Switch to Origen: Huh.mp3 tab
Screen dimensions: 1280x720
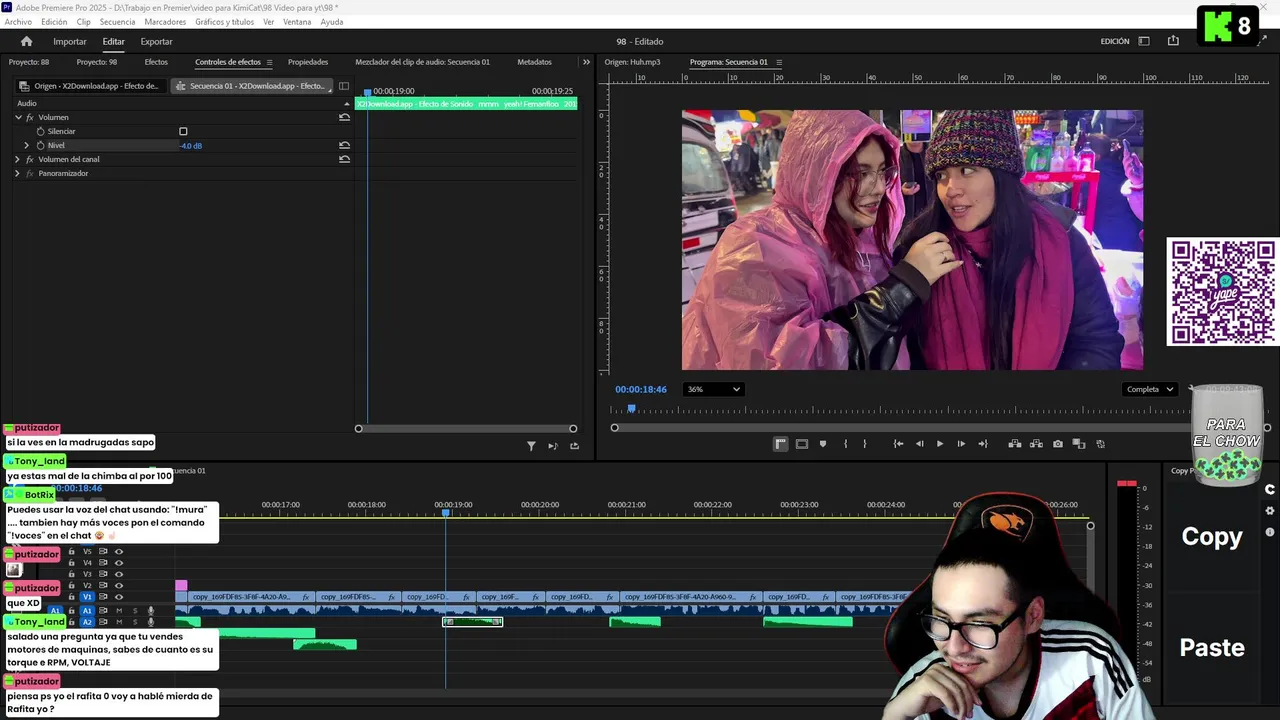pyautogui.click(x=632, y=62)
